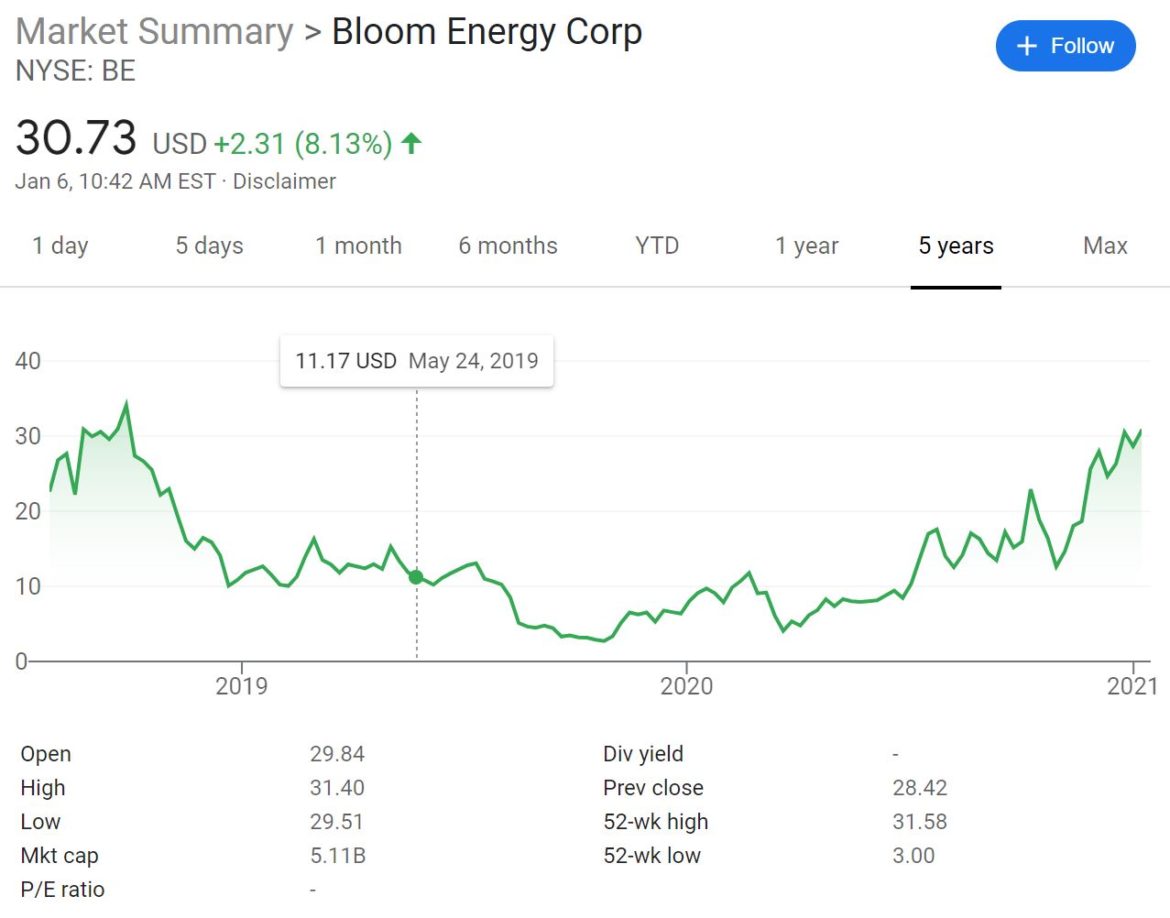This screenshot has height=918, width=1170.
Task: Switch to the 1 day chart view
Action: (61, 246)
